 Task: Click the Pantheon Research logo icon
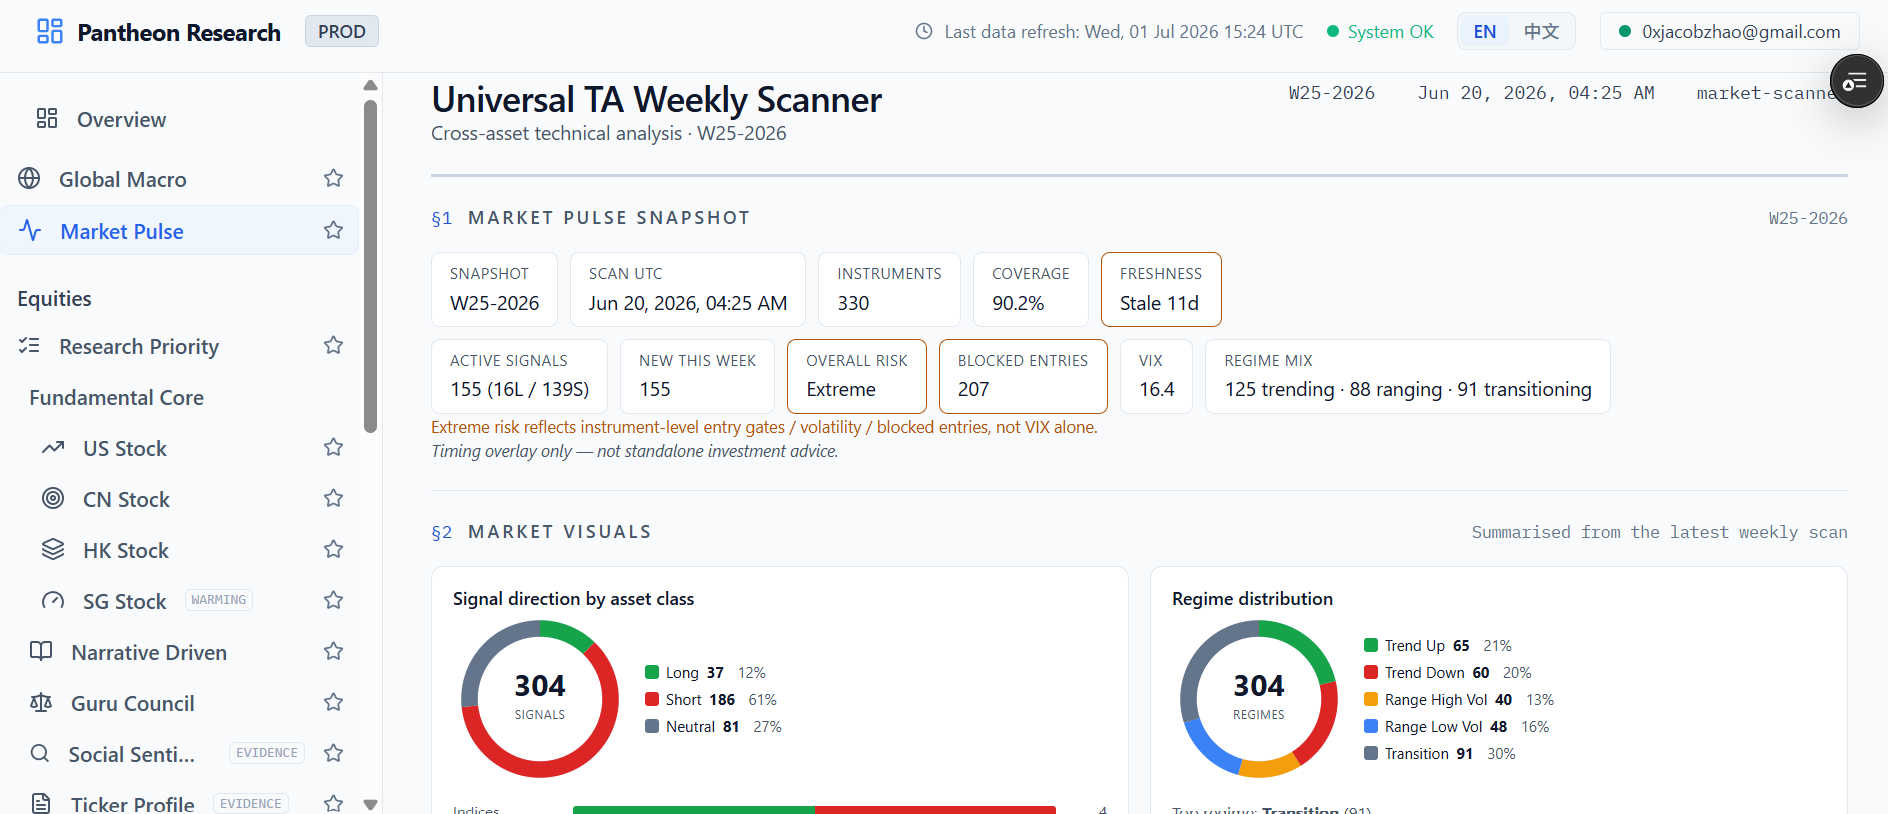pyautogui.click(x=49, y=31)
